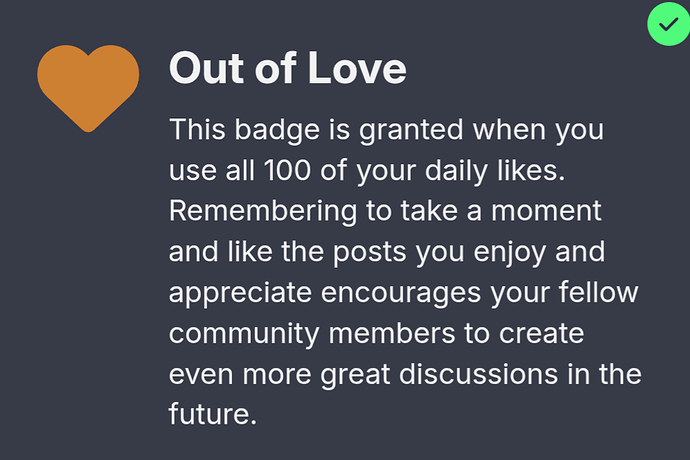
Task: Click the "daily likes." text
Action: [495, 171]
